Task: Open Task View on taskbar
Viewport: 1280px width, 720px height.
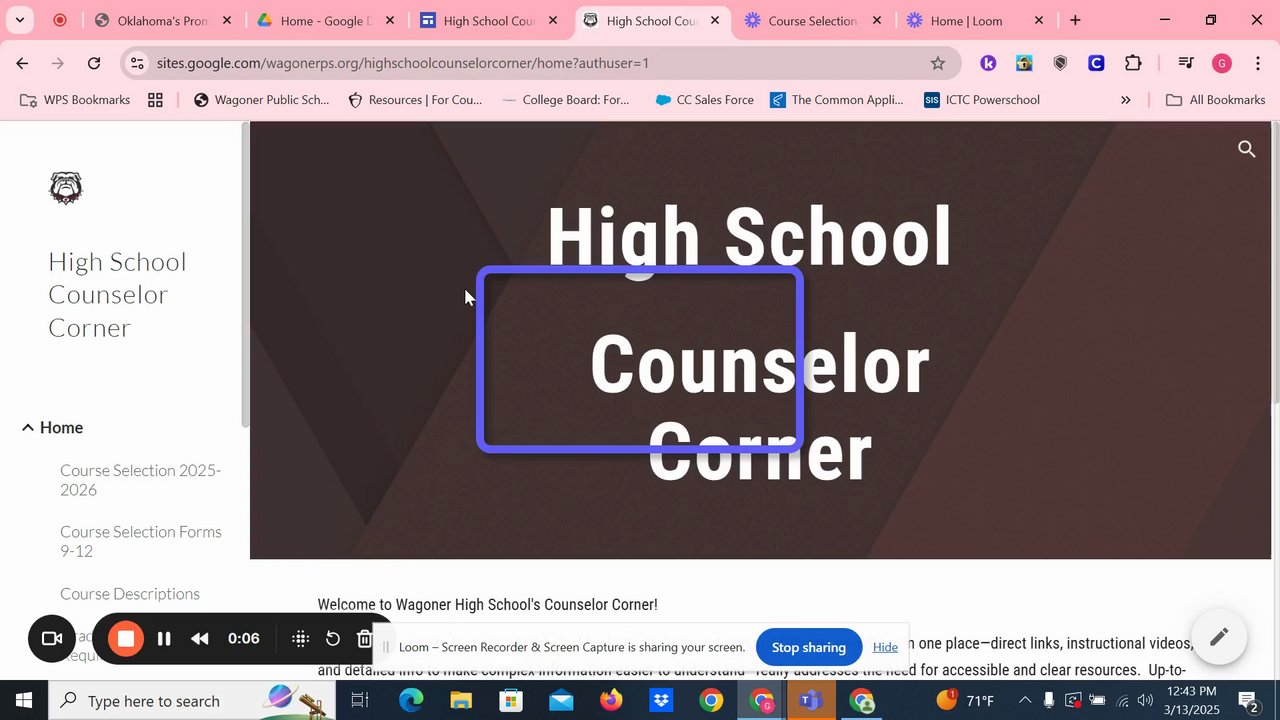Action: [x=360, y=700]
